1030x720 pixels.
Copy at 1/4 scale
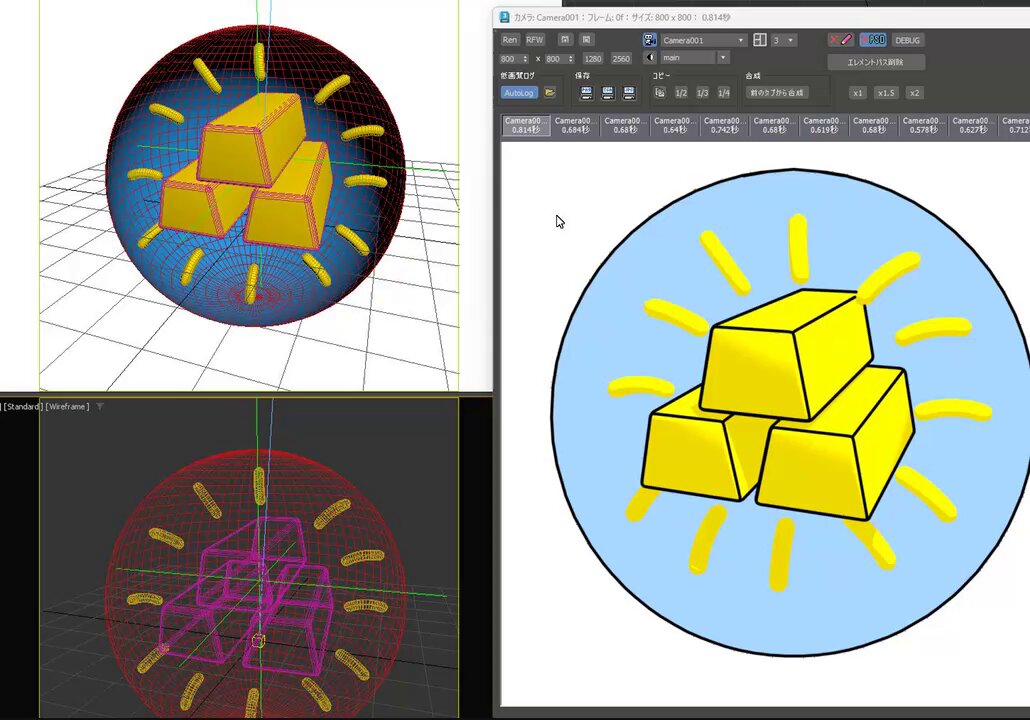[724, 93]
